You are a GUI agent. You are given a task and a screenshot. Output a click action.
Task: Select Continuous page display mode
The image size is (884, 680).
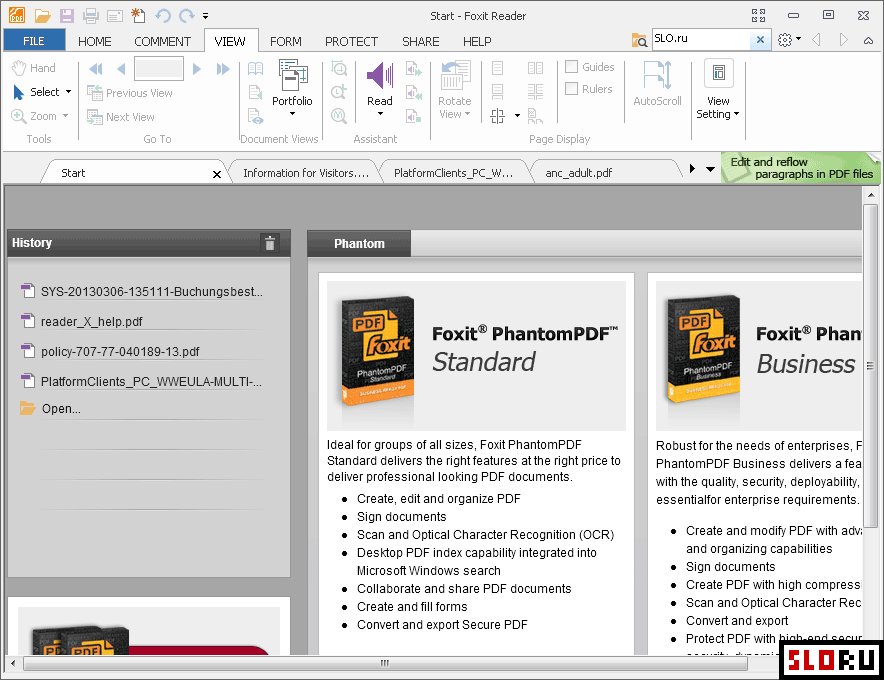click(x=497, y=92)
